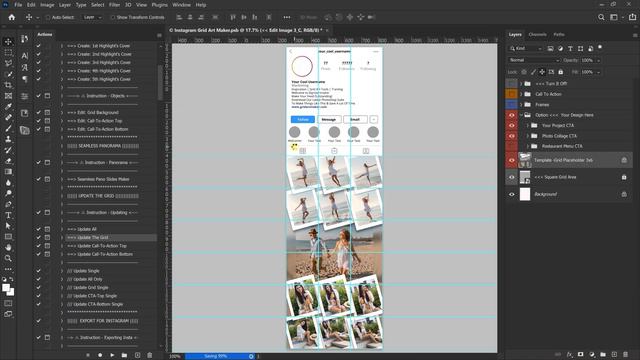The image size is (640, 360).
Task: Switch to the Paths tab
Action: point(559,35)
